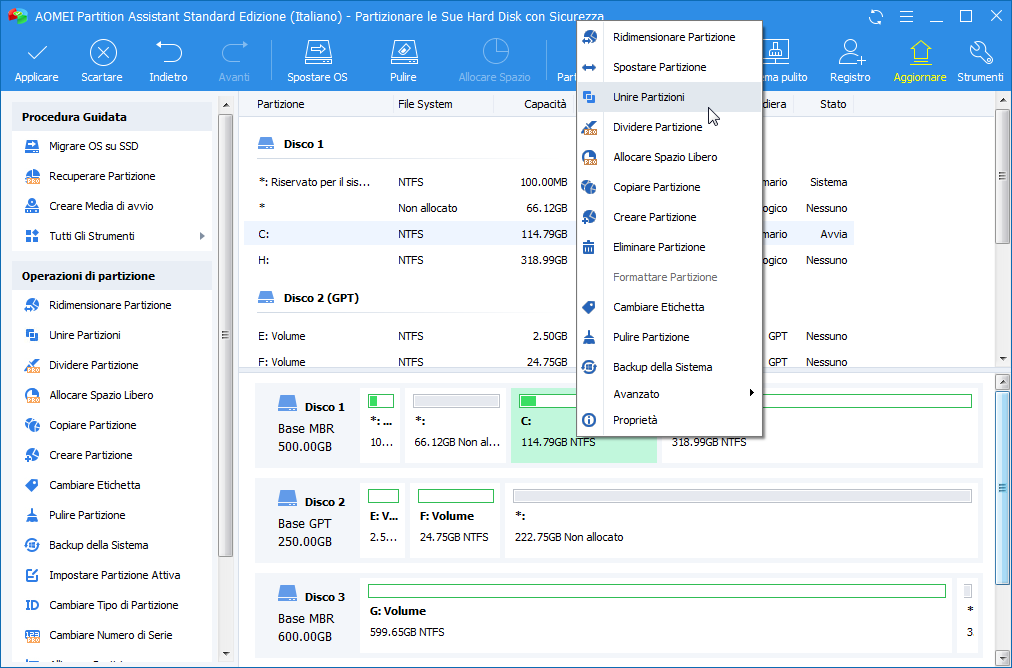Image resolution: width=1012 pixels, height=668 pixels.
Task: Open the Strumenti tools icon
Action: [980, 60]
